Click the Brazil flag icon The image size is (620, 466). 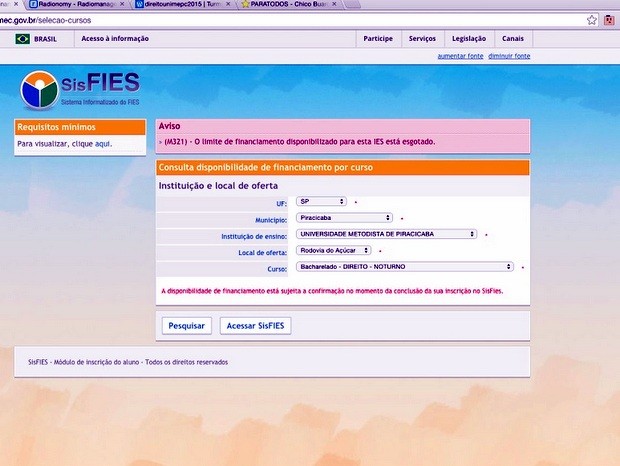pyautogui.click(x=22, y=39)
